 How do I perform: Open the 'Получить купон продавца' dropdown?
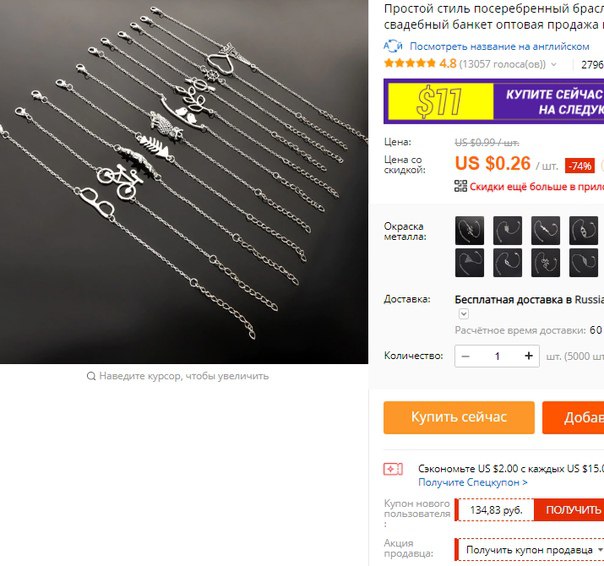click(x=531, y=550)
